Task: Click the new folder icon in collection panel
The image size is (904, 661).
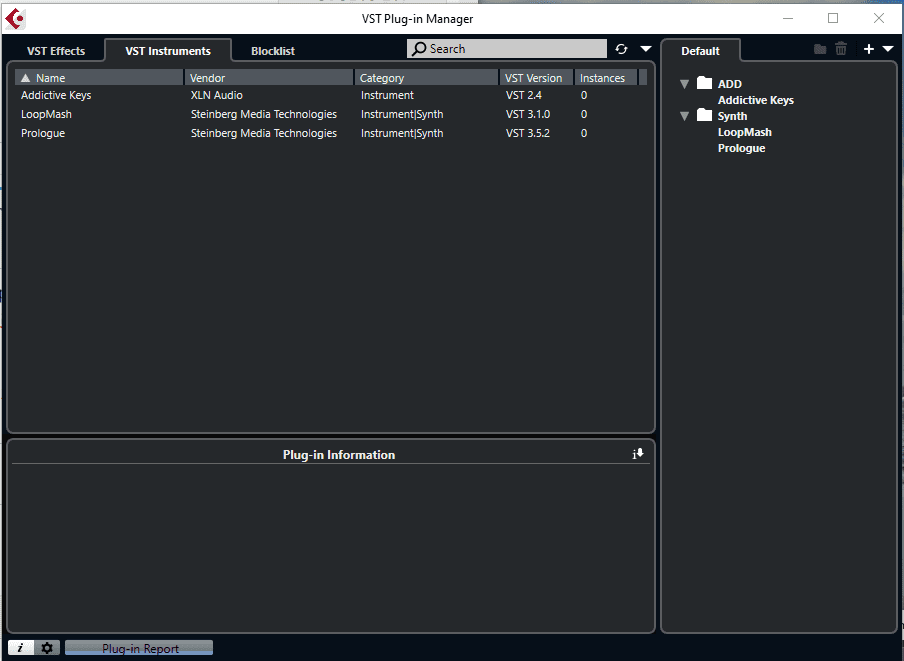Action: tap(820, 49)
